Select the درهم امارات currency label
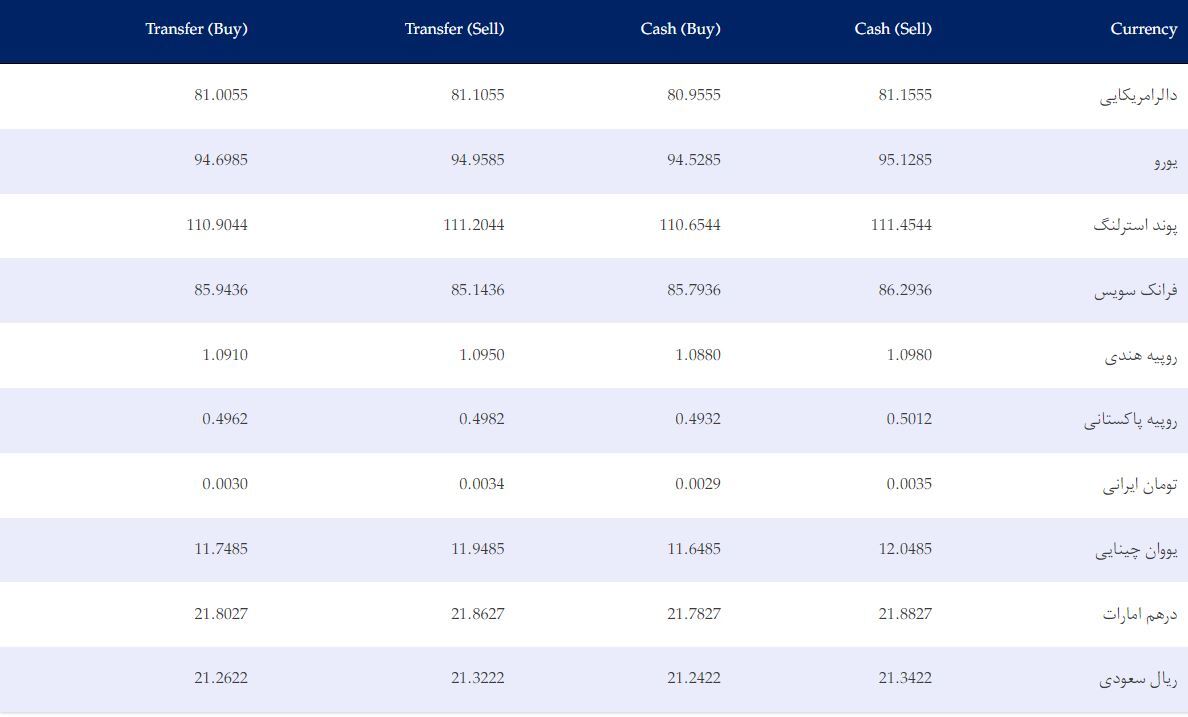The image size is (1188, 717). 1140,614
